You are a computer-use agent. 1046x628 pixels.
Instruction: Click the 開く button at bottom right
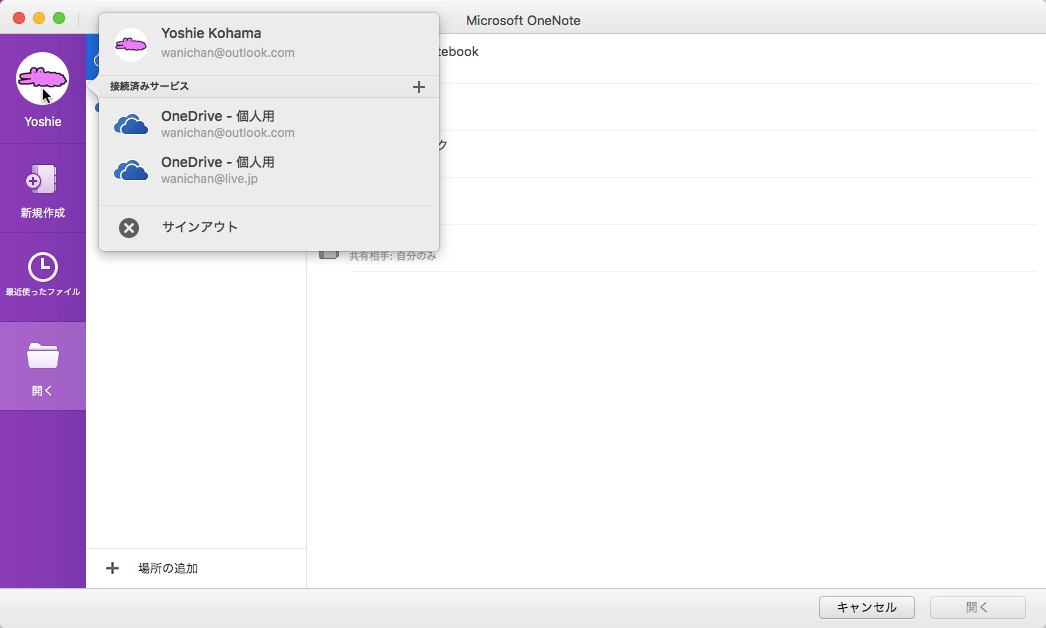(x=977, y=607)
